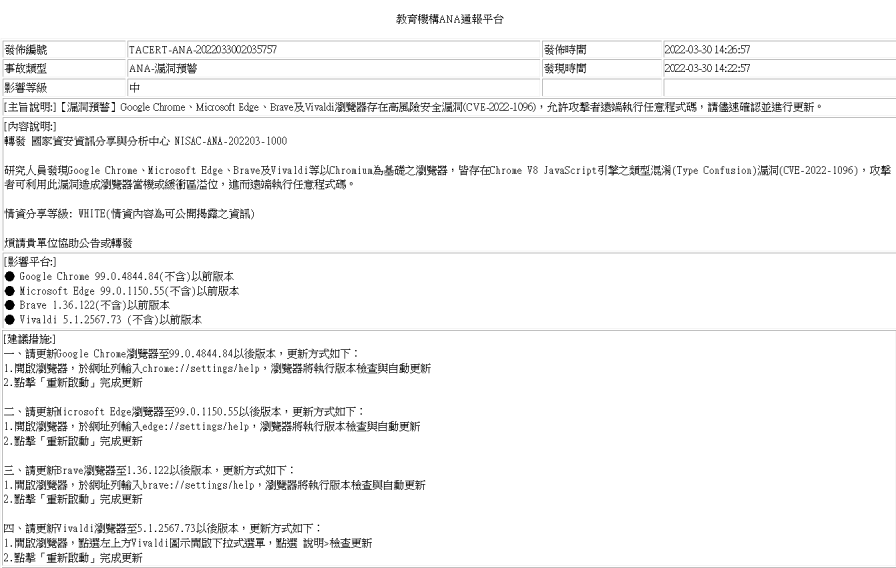Click the line 者可利用此漏洞造成瀏覽器當機
The image size is (896, 568).
coord(180,185)
